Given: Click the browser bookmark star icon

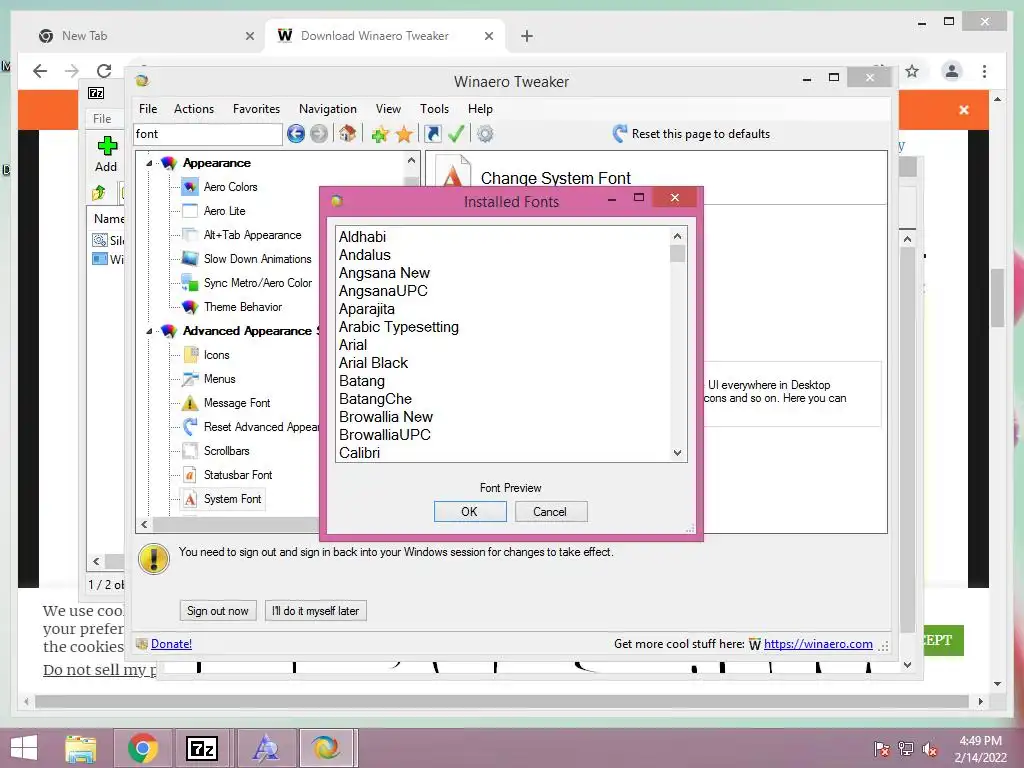Looking at the screenshot, I should click(912, 71).
